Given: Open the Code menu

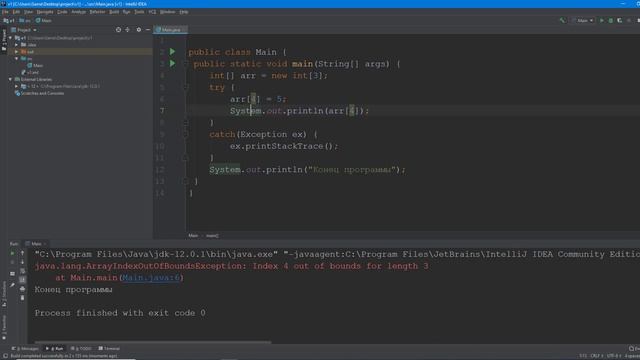Looking at the screenshot, I should tap(62, 12).
